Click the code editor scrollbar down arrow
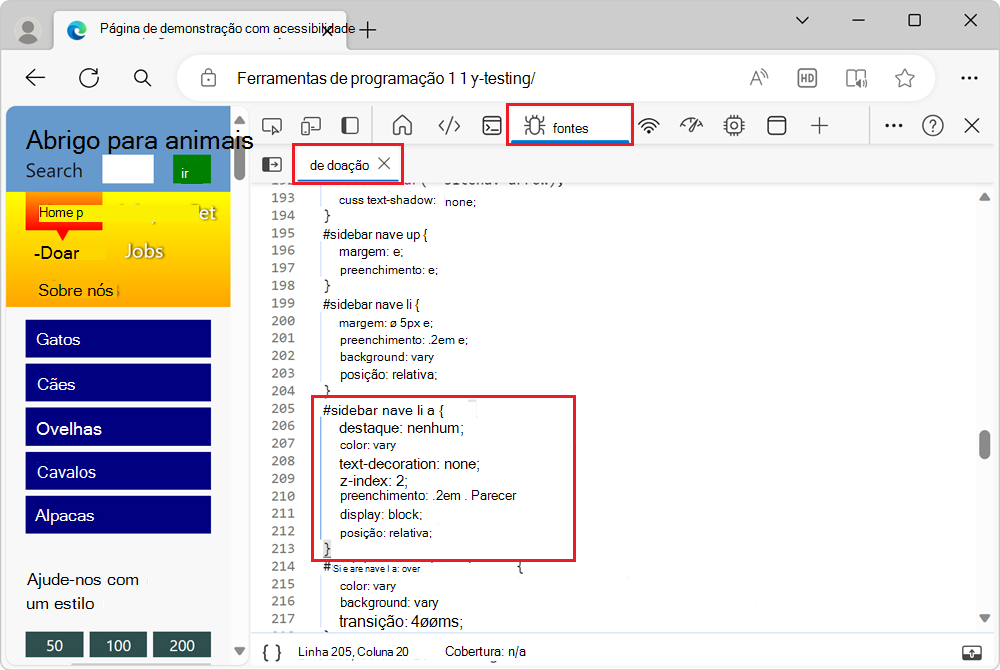This screenshot has width=1000, height=670. [x=985, y=618]
